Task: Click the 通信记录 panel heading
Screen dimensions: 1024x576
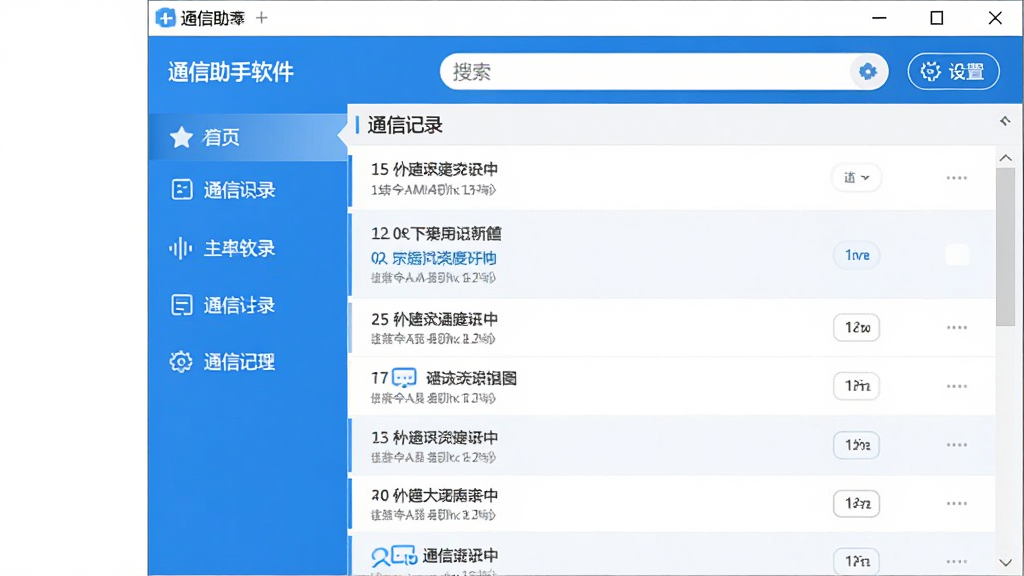Action: coord(405,125)
